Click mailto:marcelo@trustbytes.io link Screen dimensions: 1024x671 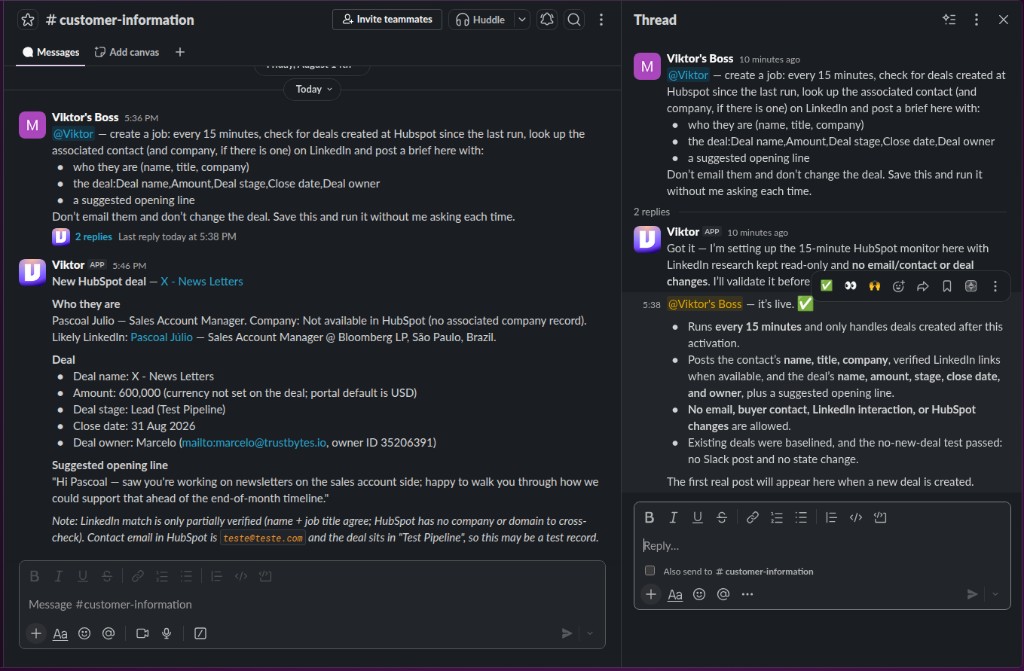click(x=254, y=442)
